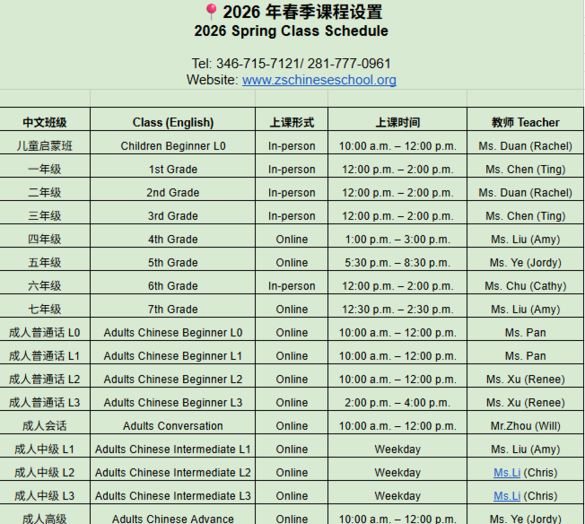Select the 成人会话 cell
Viewport: 585px width, 524px height.
(45, 423)
